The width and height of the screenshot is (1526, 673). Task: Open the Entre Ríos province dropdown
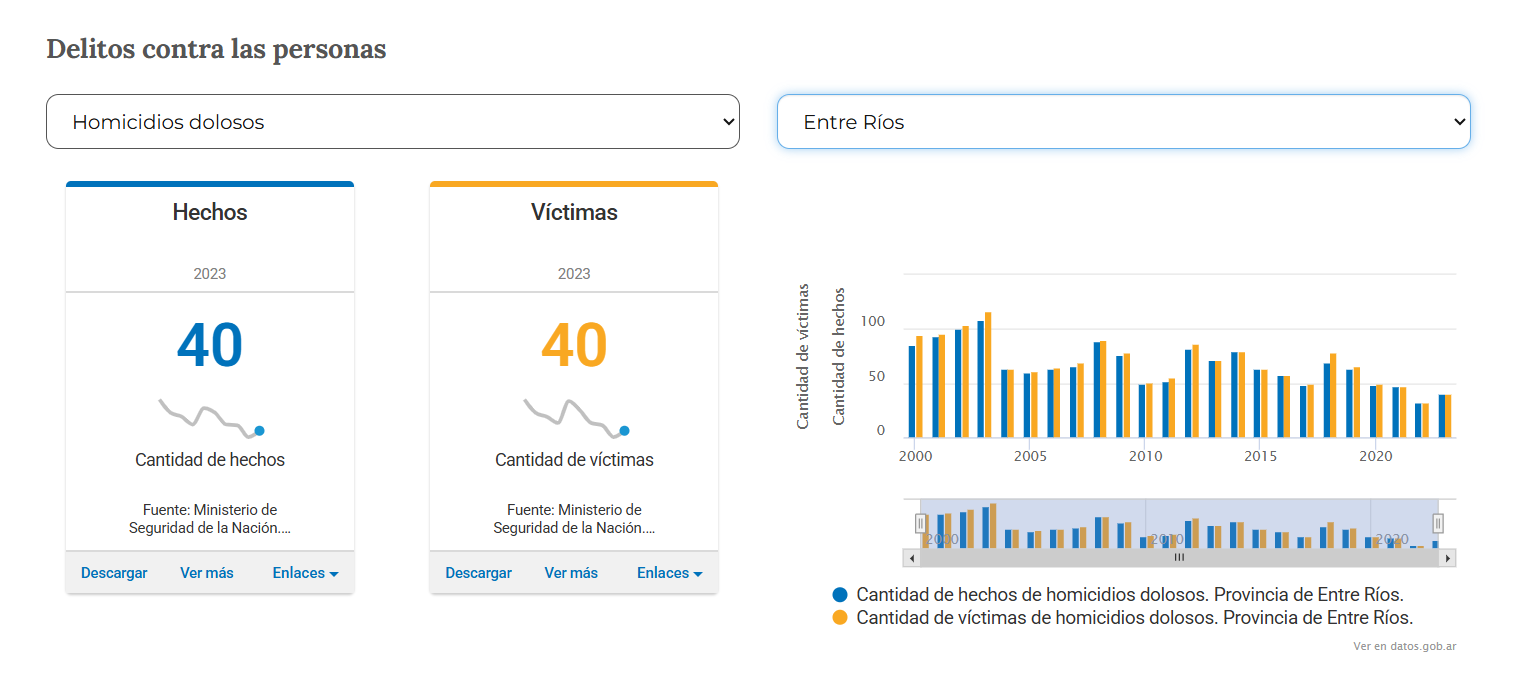pyautogui.click(x=1123, y=122)
